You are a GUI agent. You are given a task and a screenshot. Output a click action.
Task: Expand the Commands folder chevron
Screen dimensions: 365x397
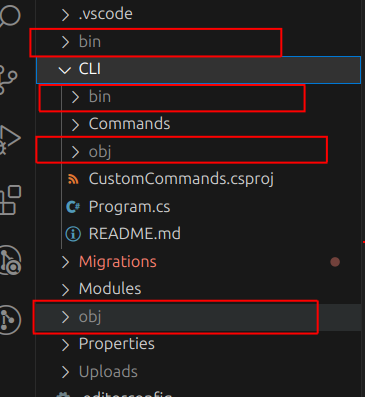(75, 125)
